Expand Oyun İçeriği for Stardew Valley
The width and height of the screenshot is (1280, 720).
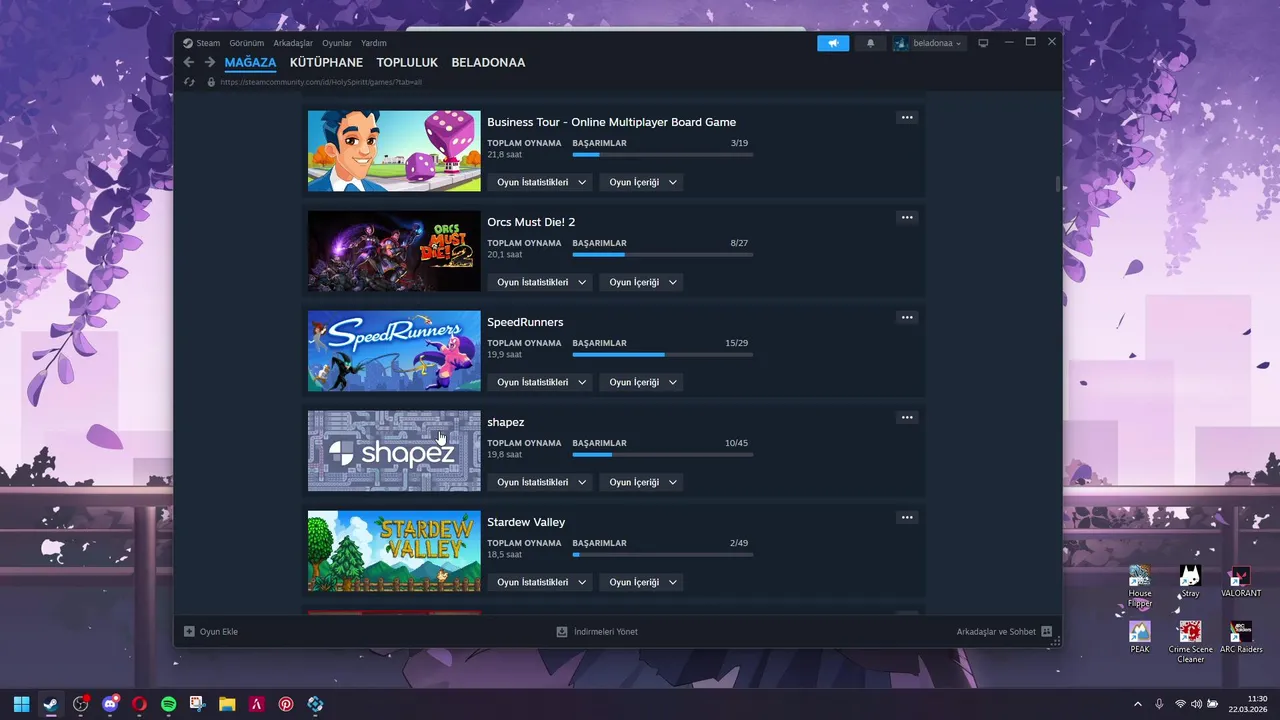pos(641,582)
